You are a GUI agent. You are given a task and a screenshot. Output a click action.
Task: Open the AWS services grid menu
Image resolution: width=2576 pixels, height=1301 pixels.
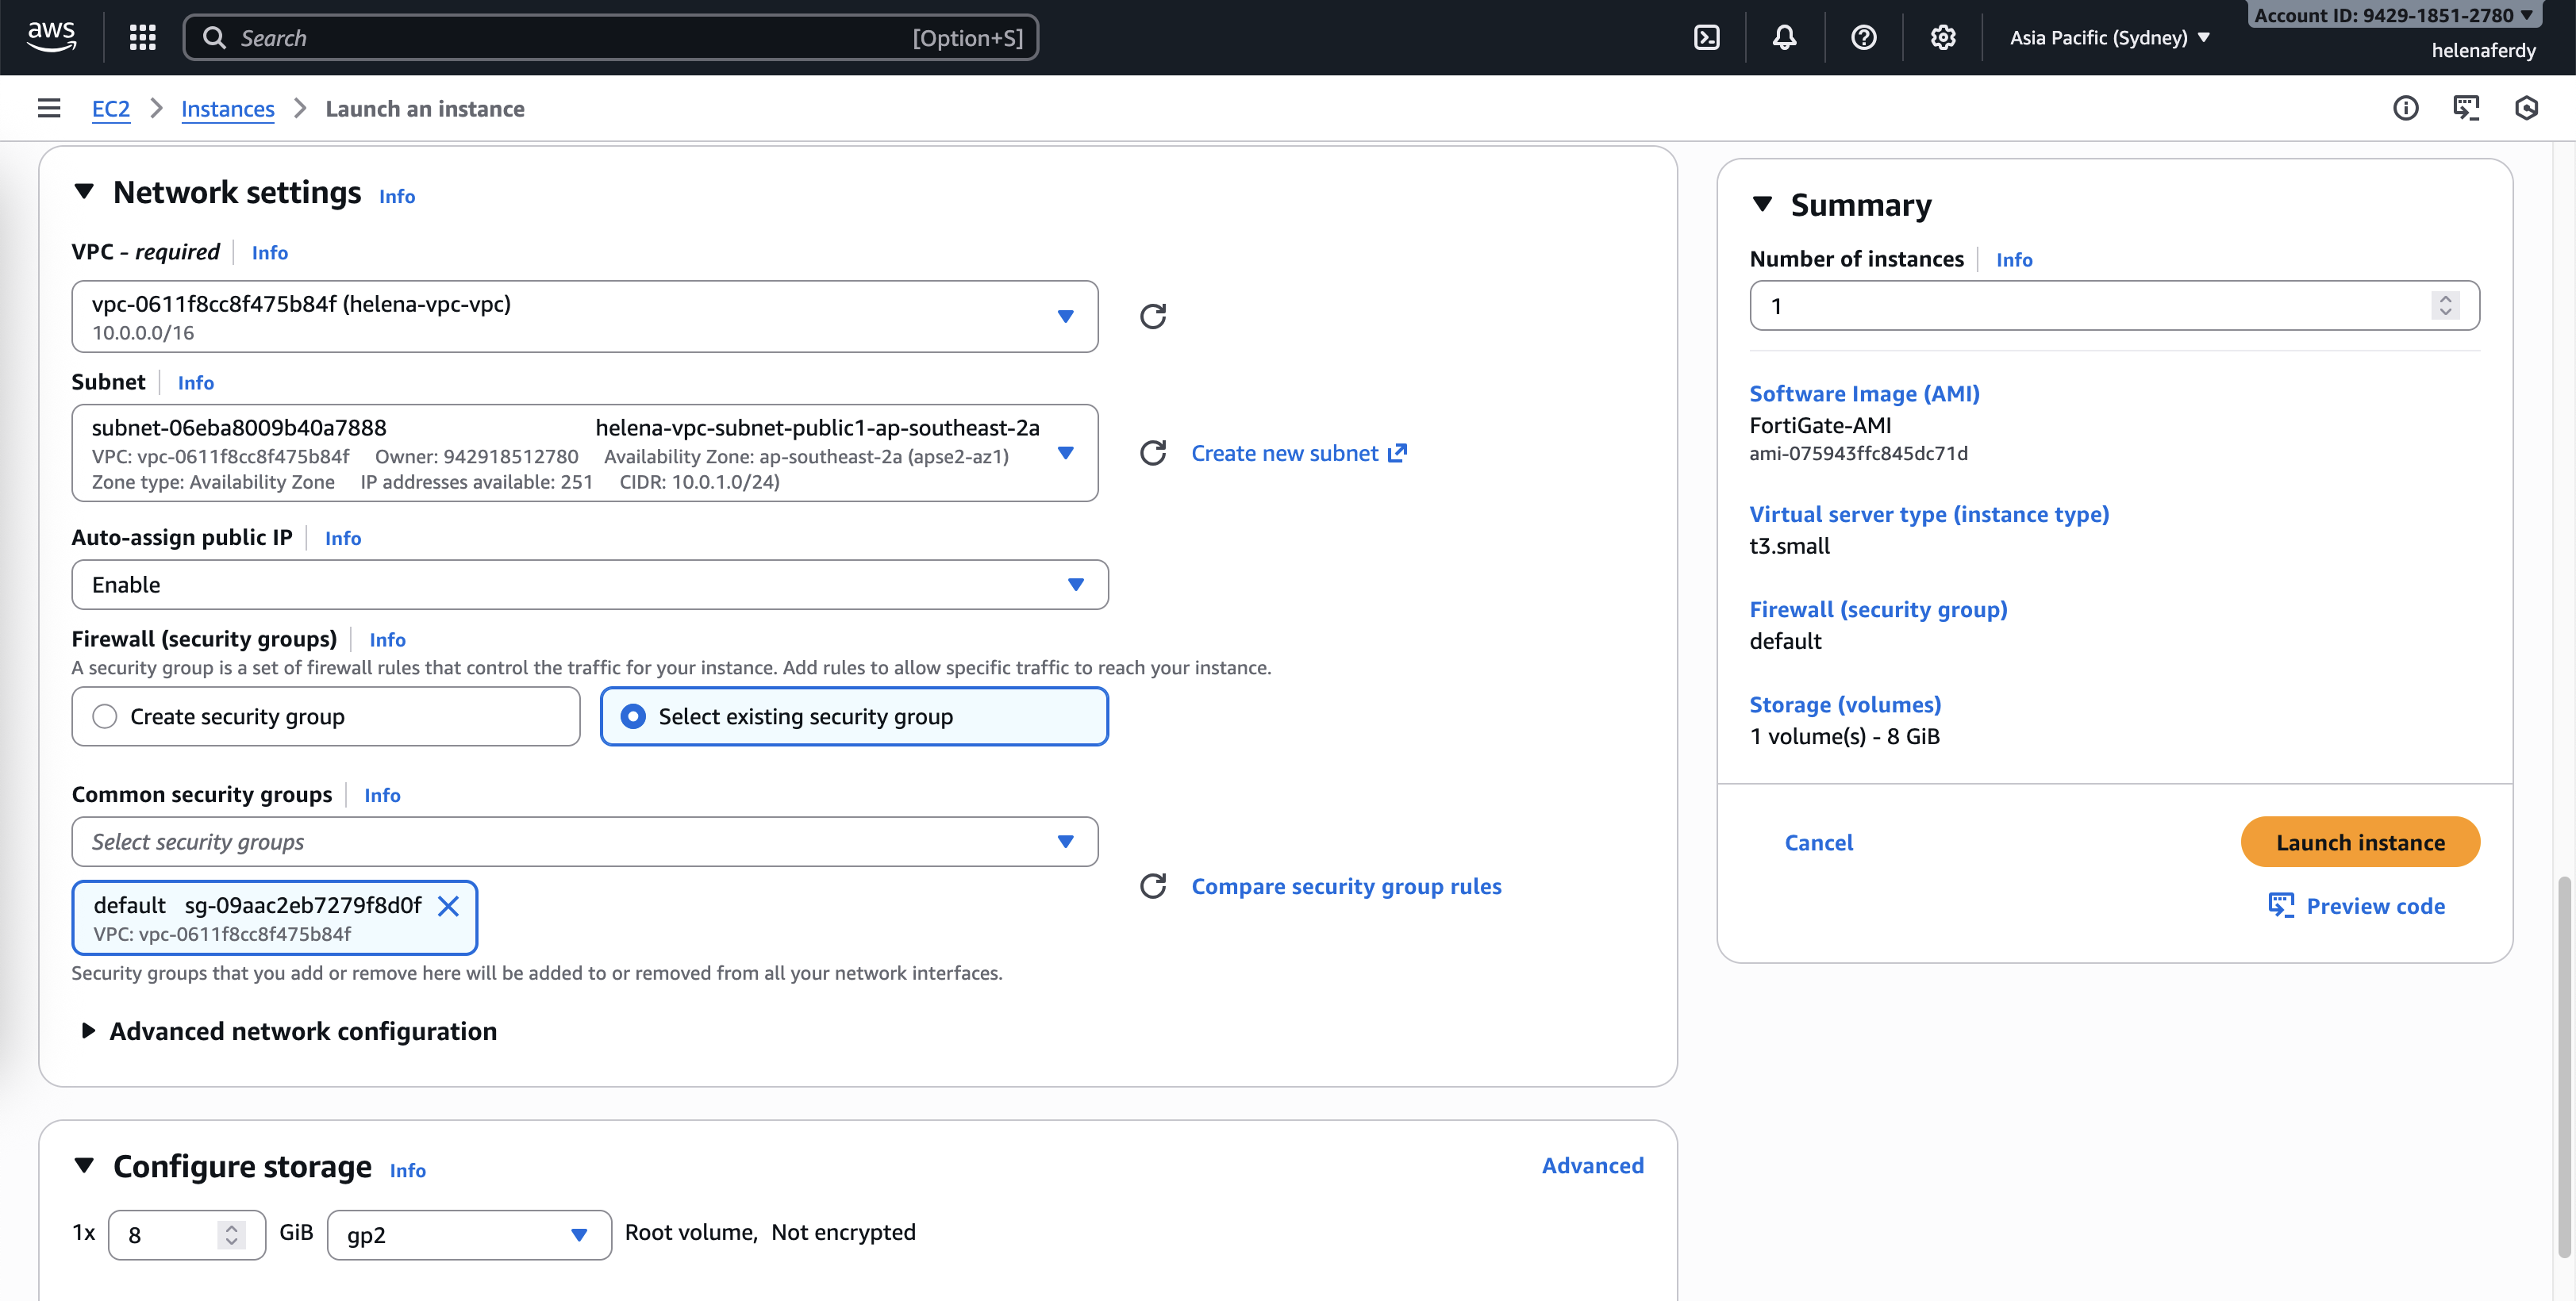coord(142,38)
